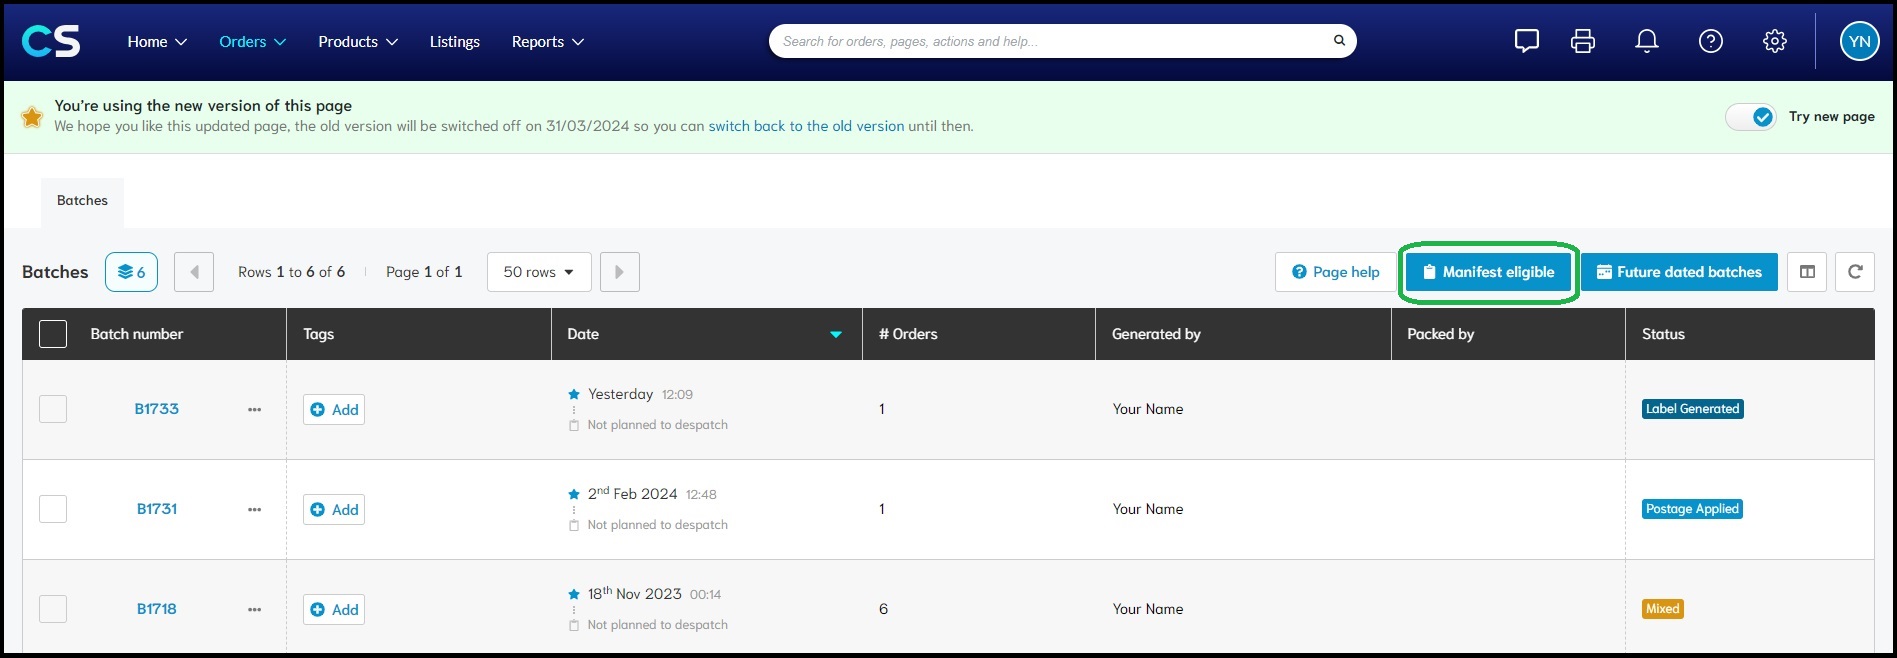Expand the Orders menu

point(252,42)
